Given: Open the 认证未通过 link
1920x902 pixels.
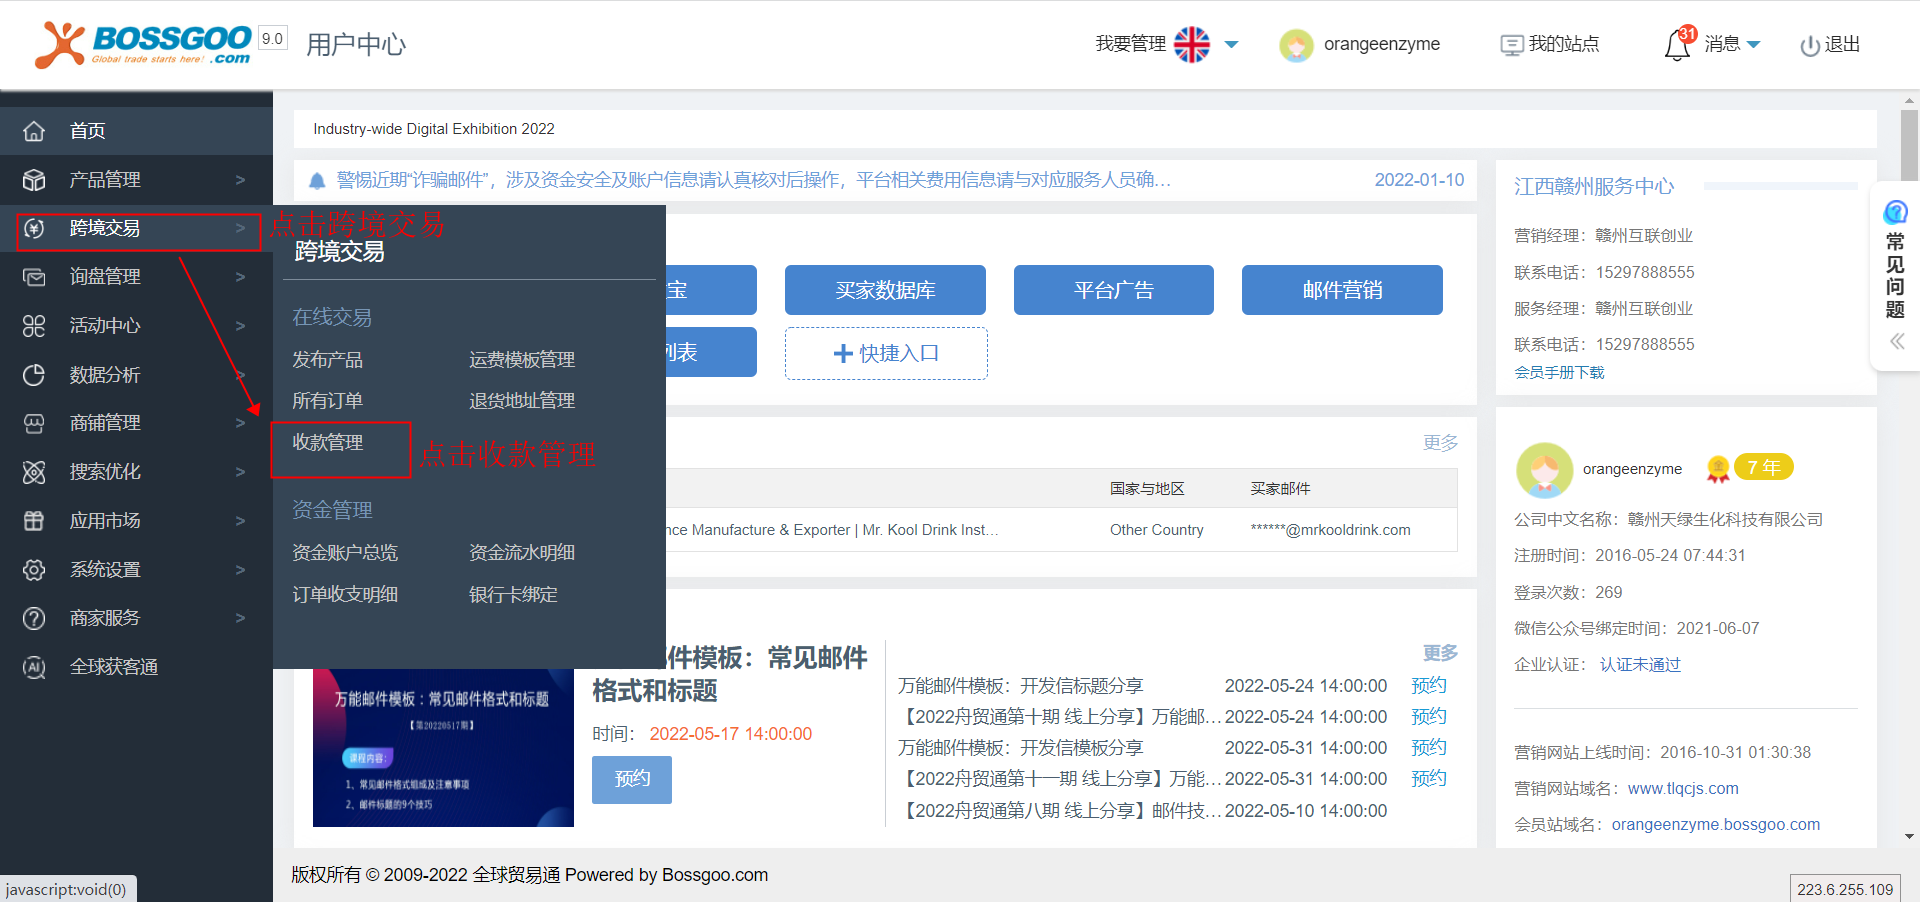Looking at the screenshot, I should click(x=1640, y=665).
